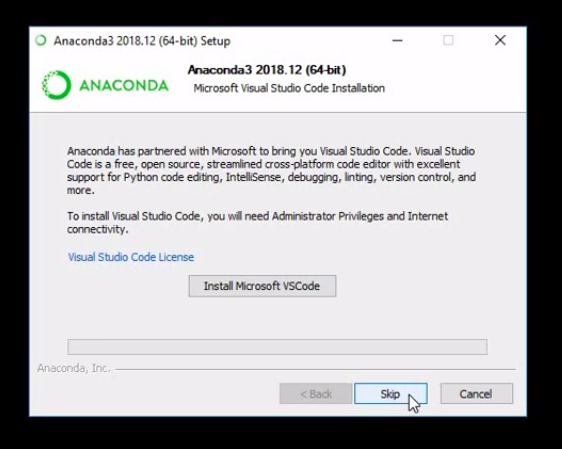Click the paragraph about partnering with Microsoft

pyautogui.click(x=271, y=170)
